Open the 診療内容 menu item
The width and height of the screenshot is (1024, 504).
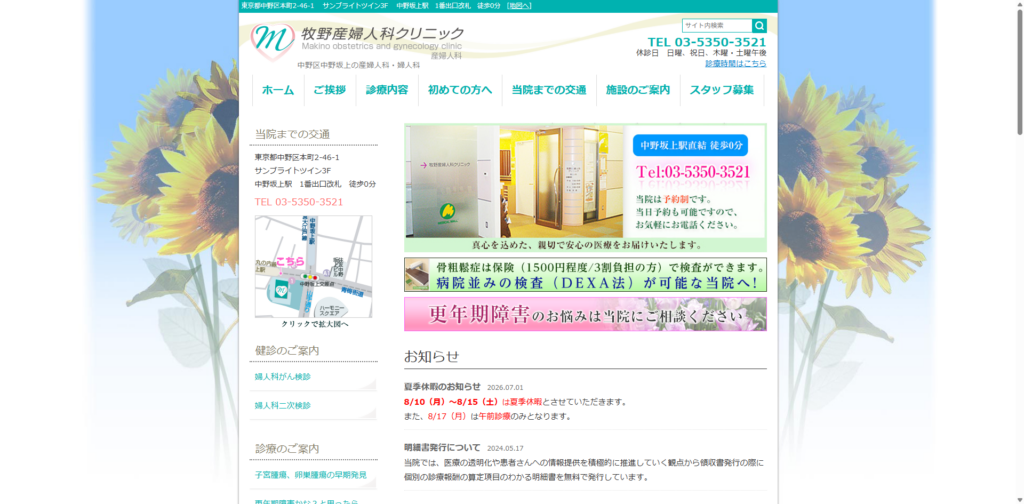pos(387,90)
